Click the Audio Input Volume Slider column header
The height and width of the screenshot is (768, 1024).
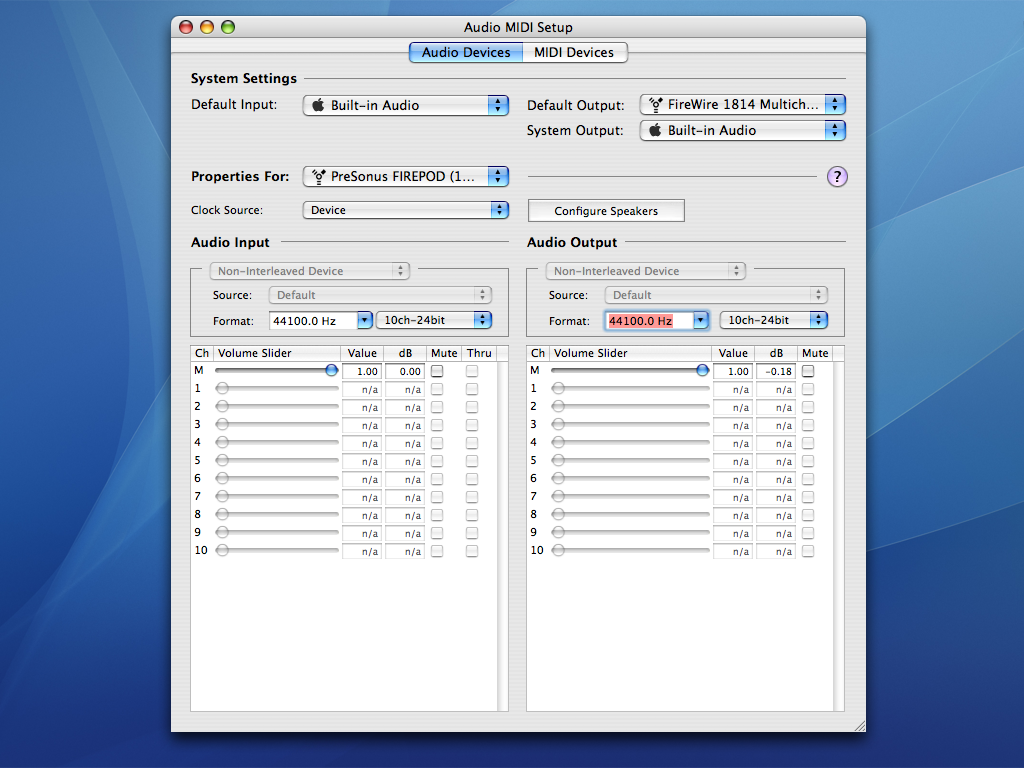pyautogui.click(x=277, y=353)
